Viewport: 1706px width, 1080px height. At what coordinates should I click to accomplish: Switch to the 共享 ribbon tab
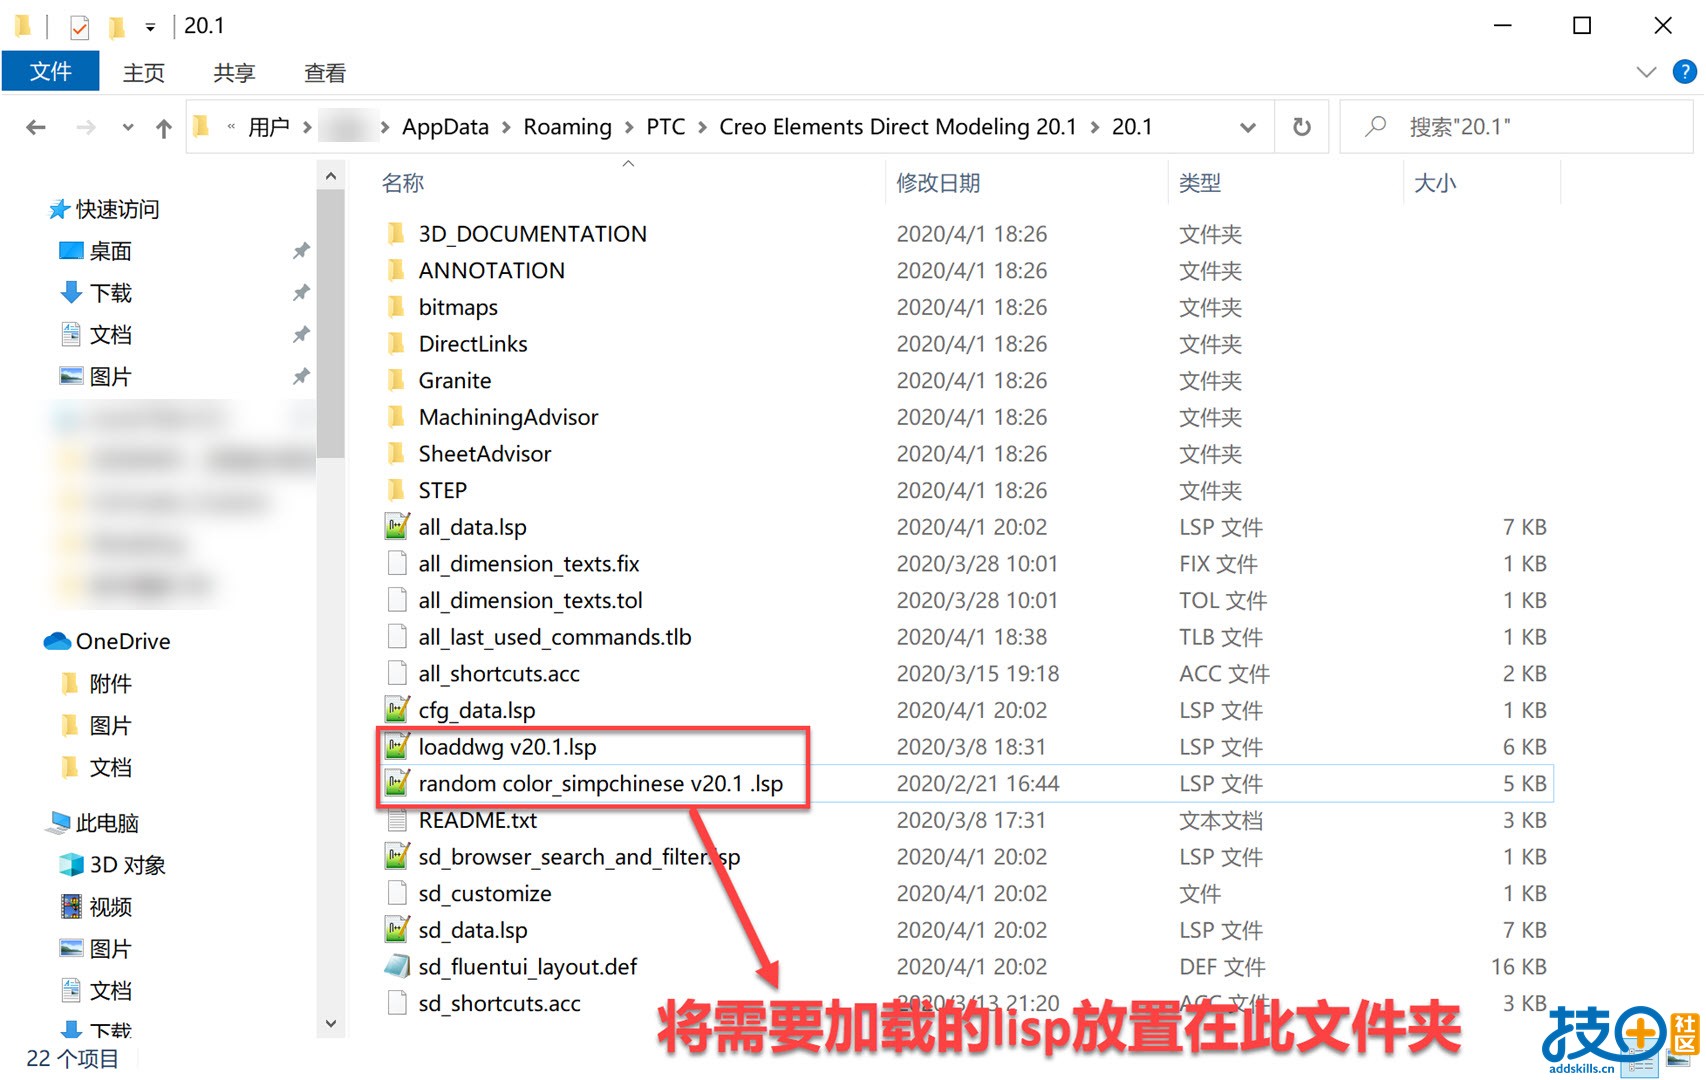coord(234,73)
